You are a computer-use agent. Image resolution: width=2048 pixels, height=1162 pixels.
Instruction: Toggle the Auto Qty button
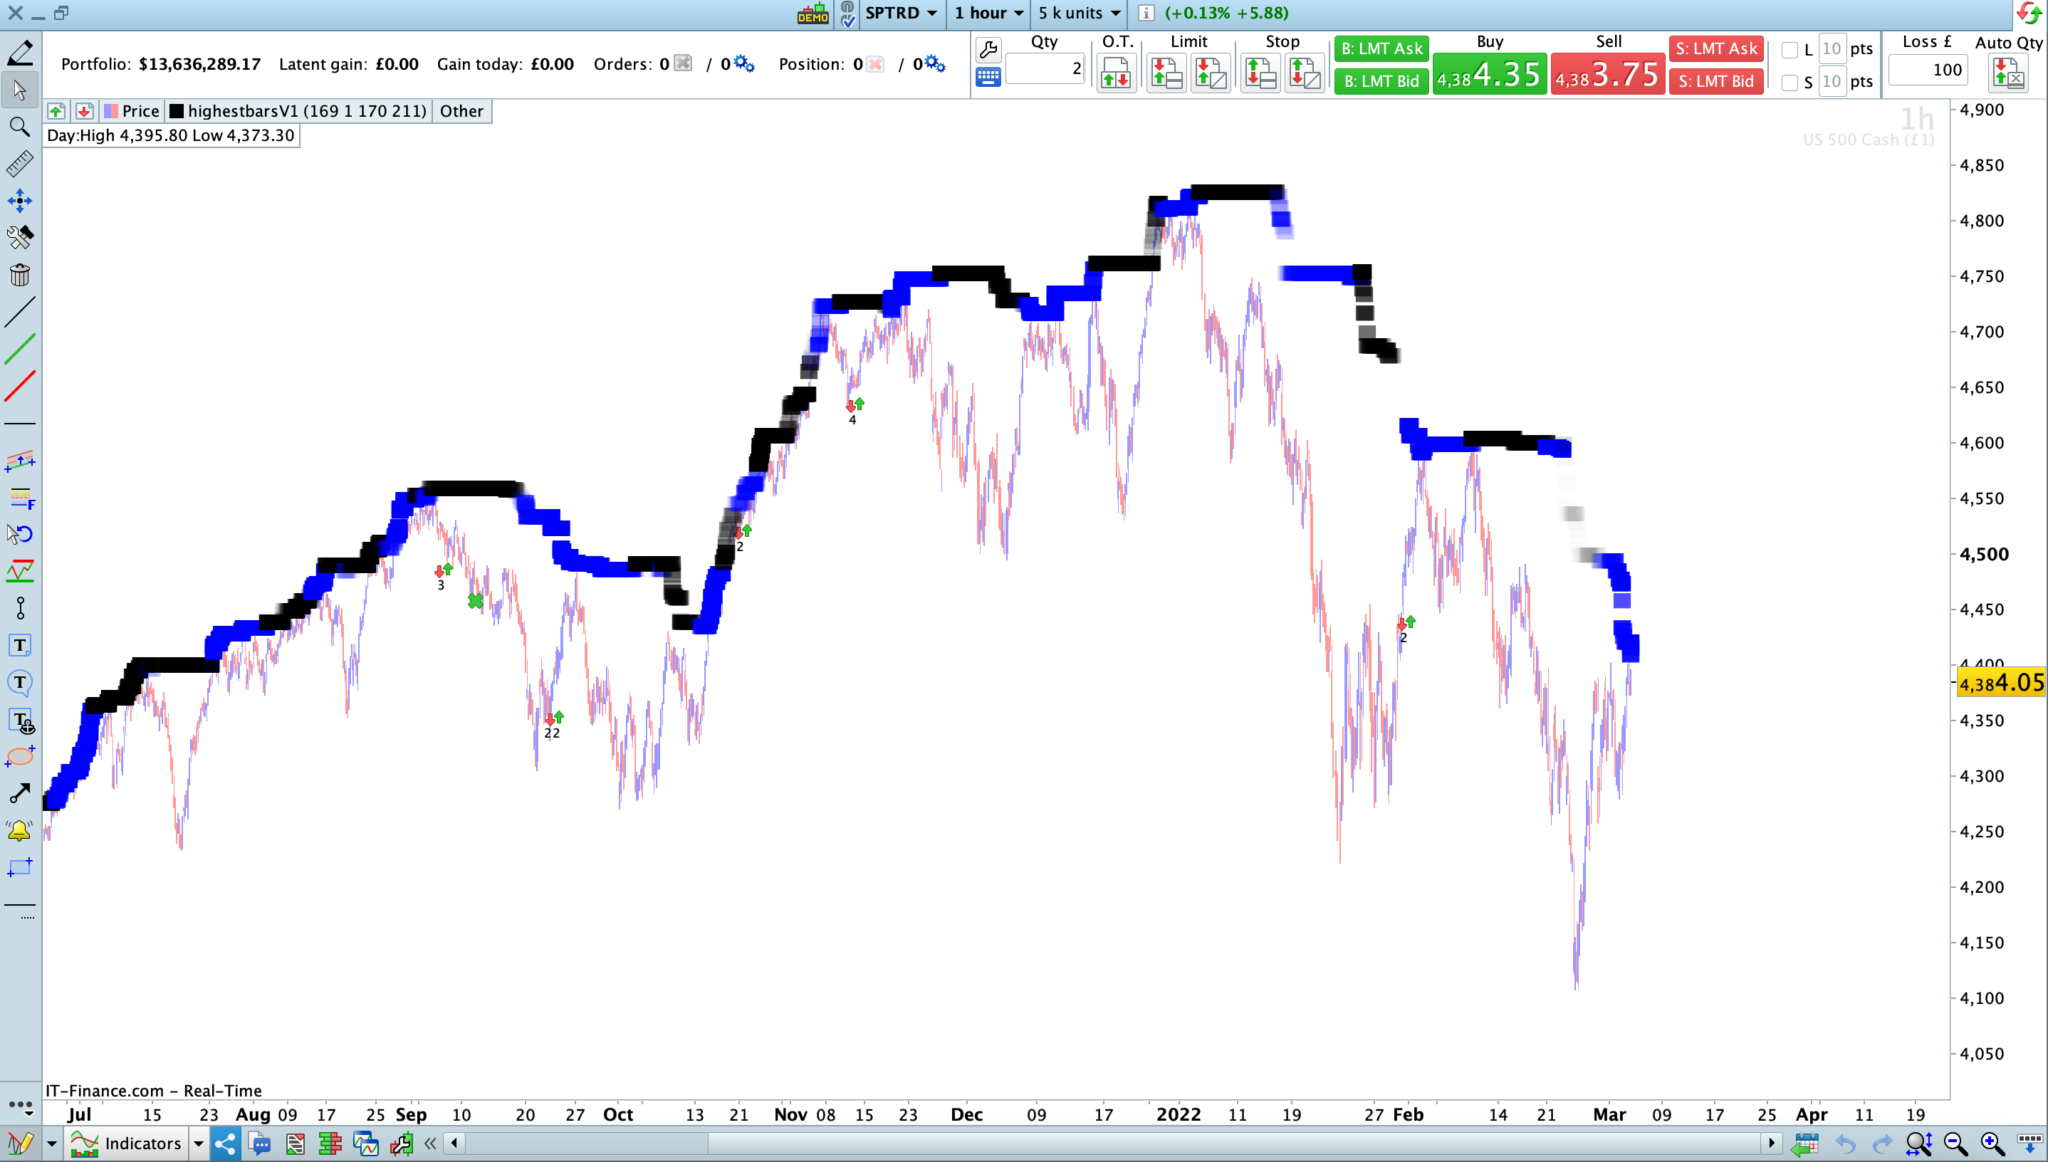tap(2007, 74)
